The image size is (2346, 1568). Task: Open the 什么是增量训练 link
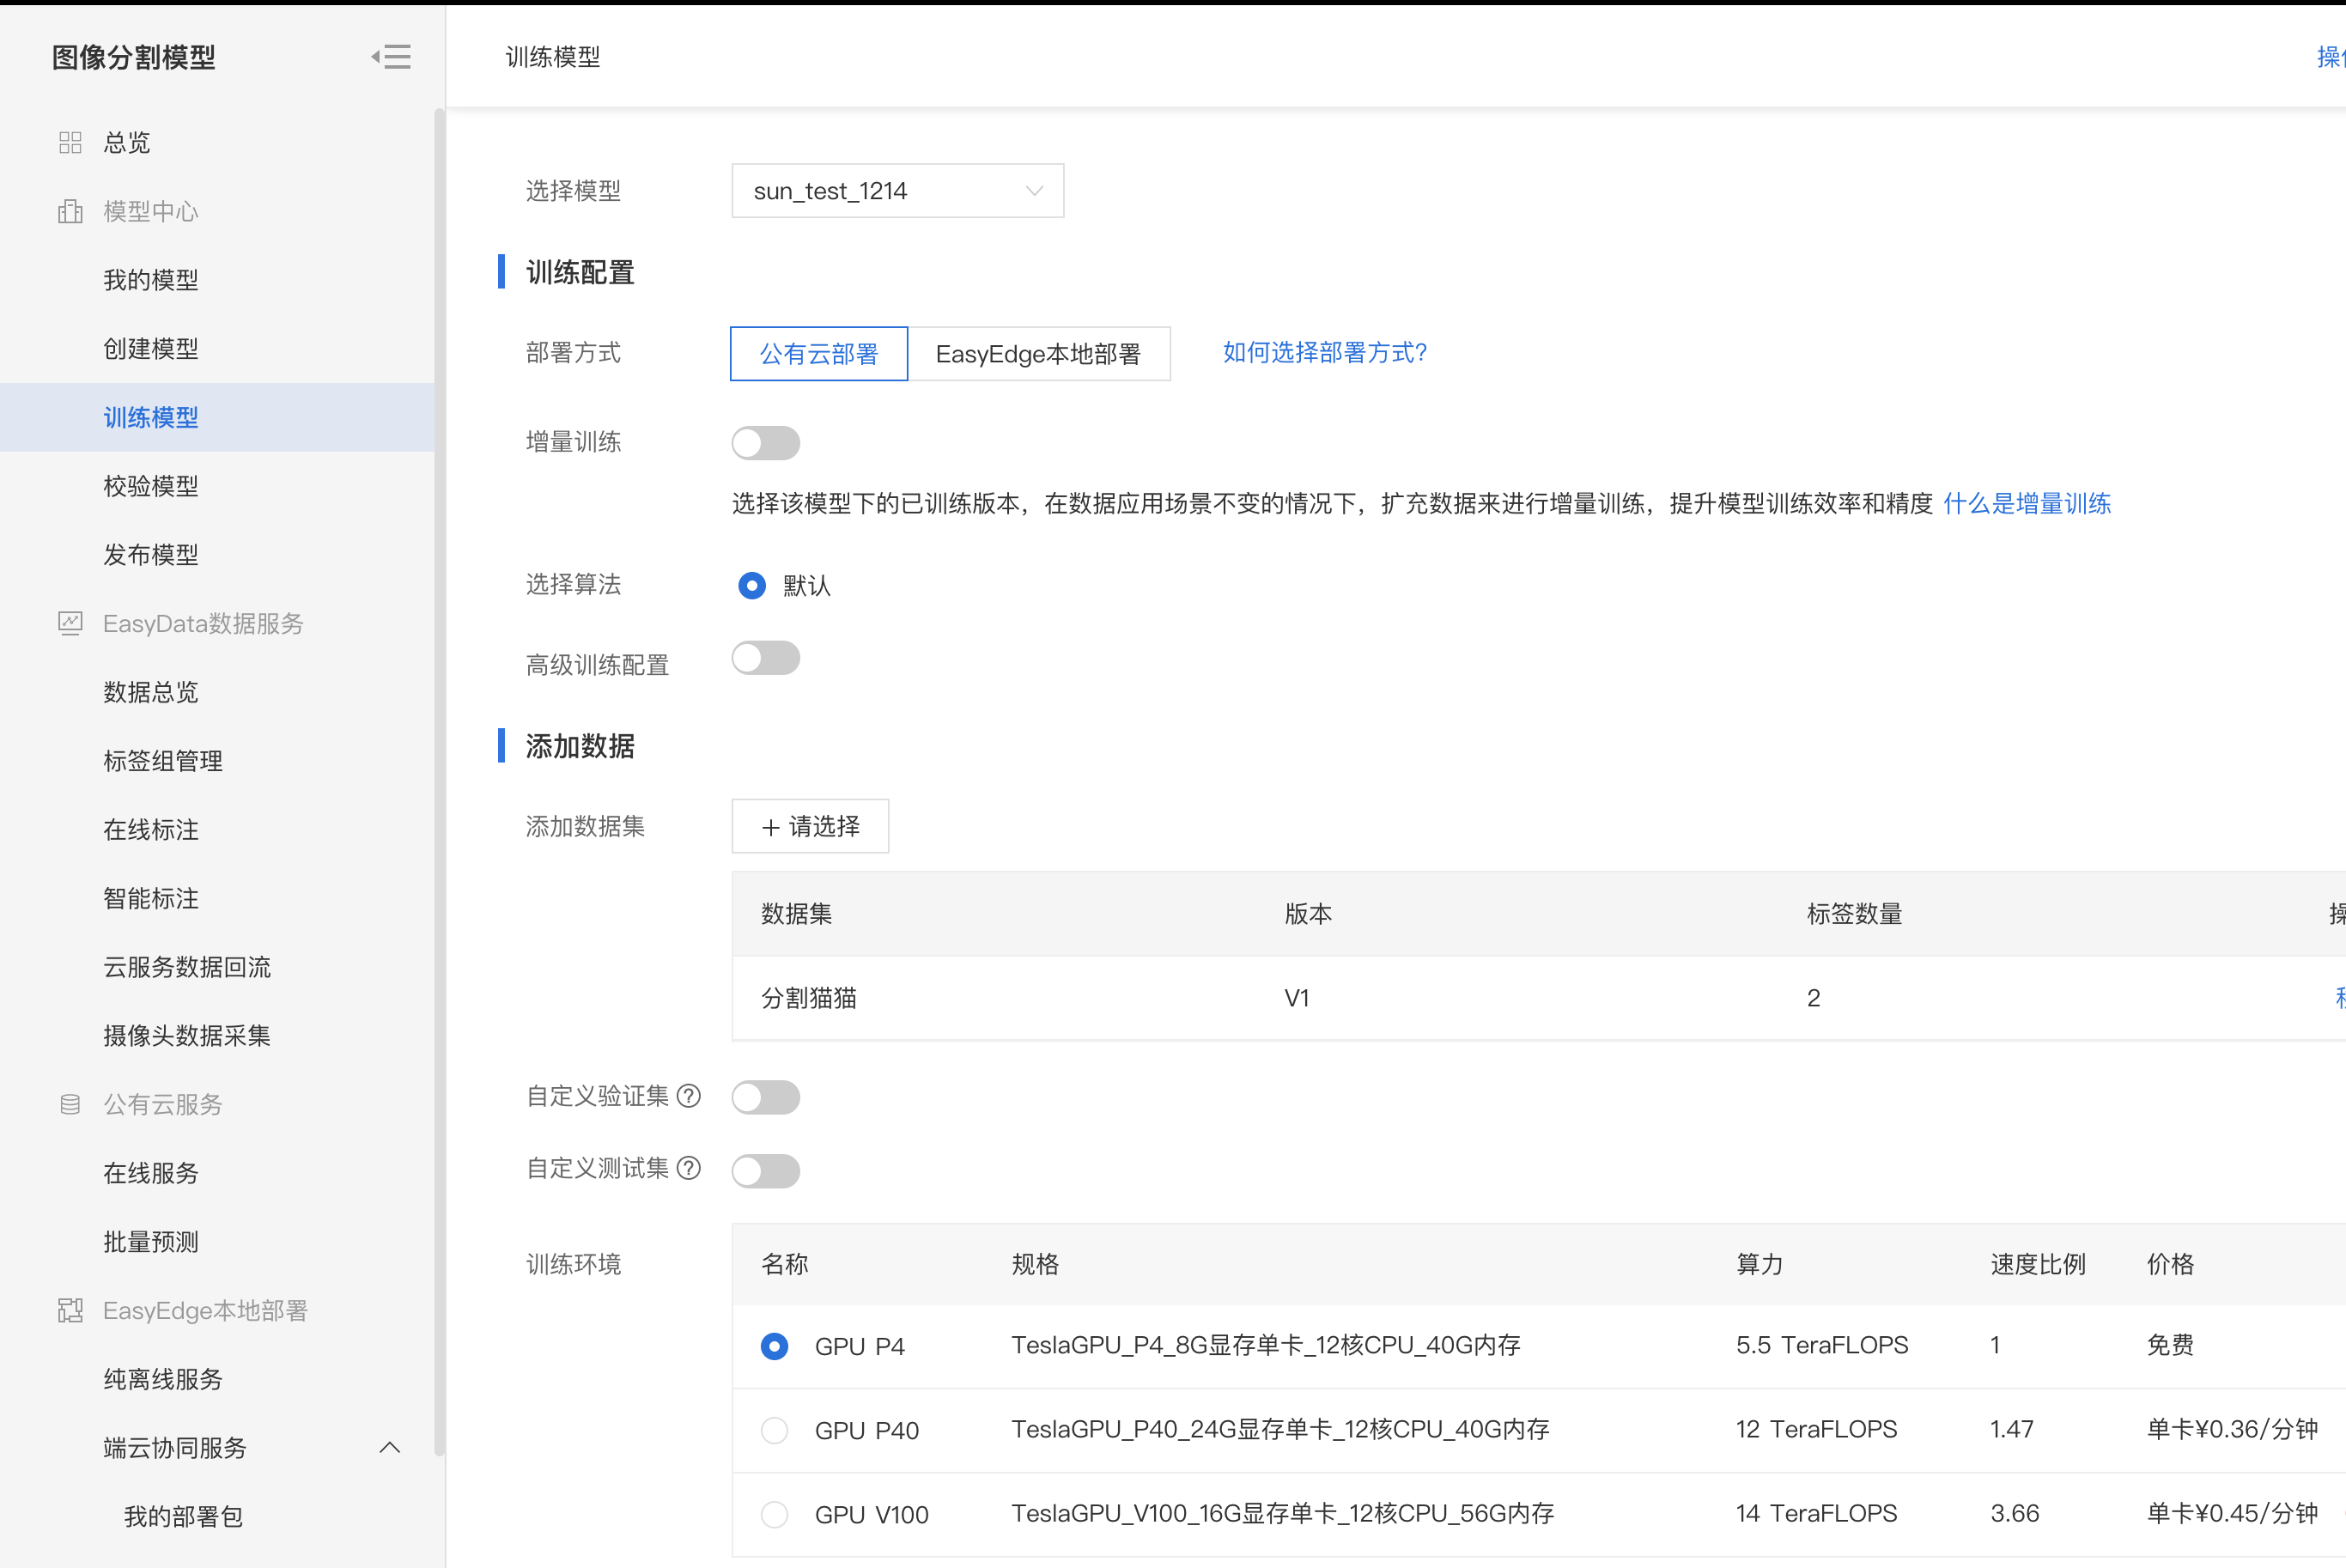pyautogui.click(x=2026, y=503)
